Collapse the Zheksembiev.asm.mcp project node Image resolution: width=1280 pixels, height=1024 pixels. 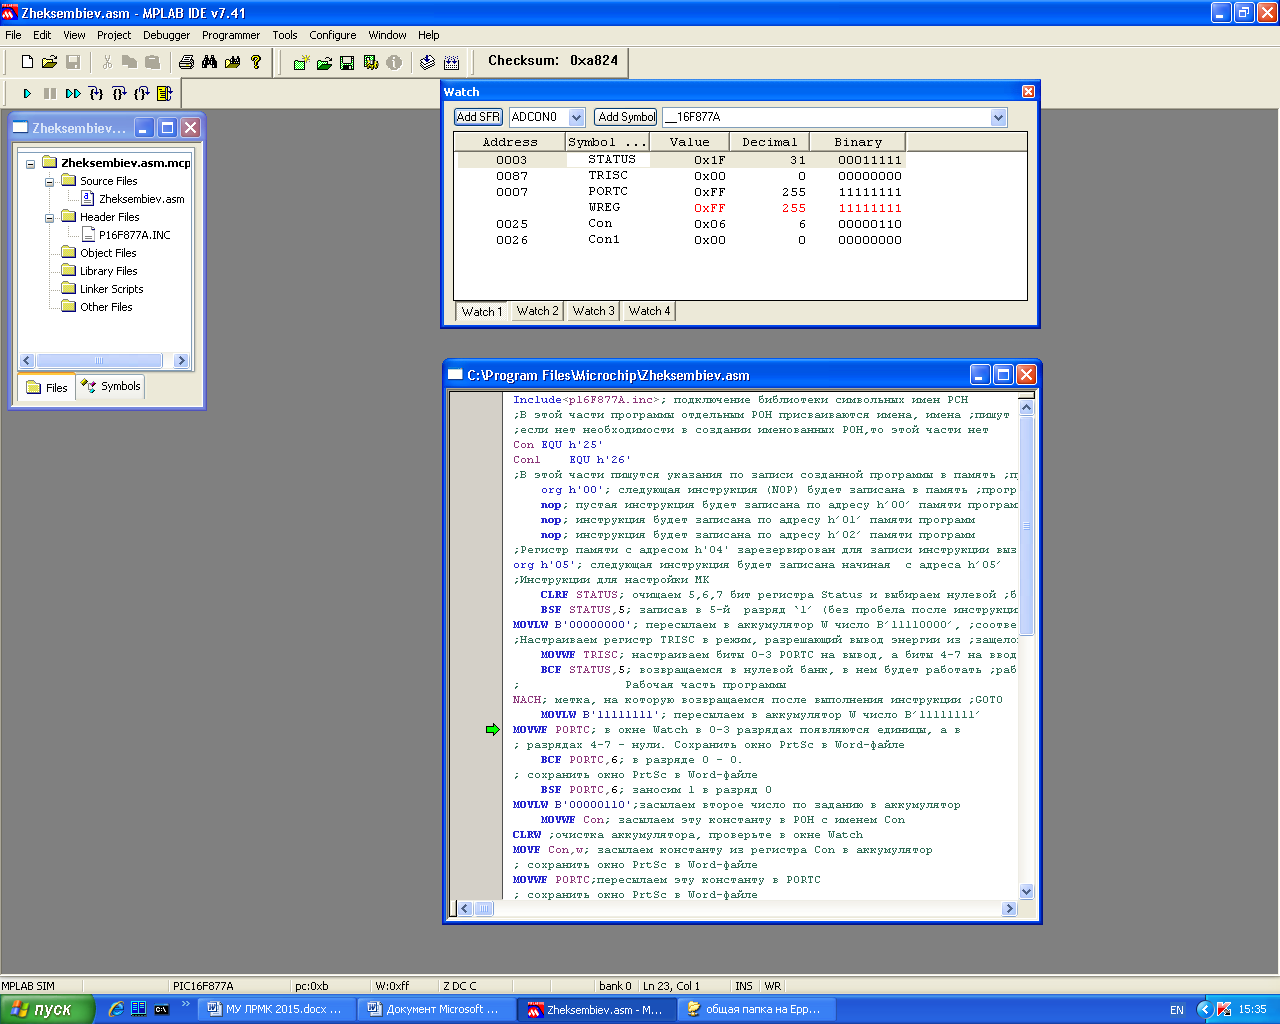tap(31, 164)
